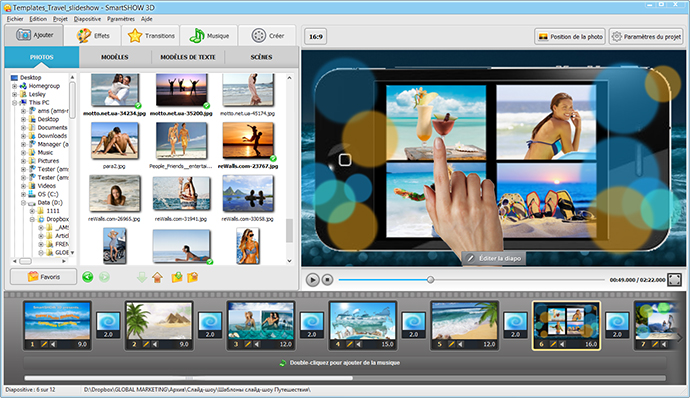This screenshot has width=690, height=398.
Task: Click the 16:9 aspect ratio button
Action: point(316,37)
